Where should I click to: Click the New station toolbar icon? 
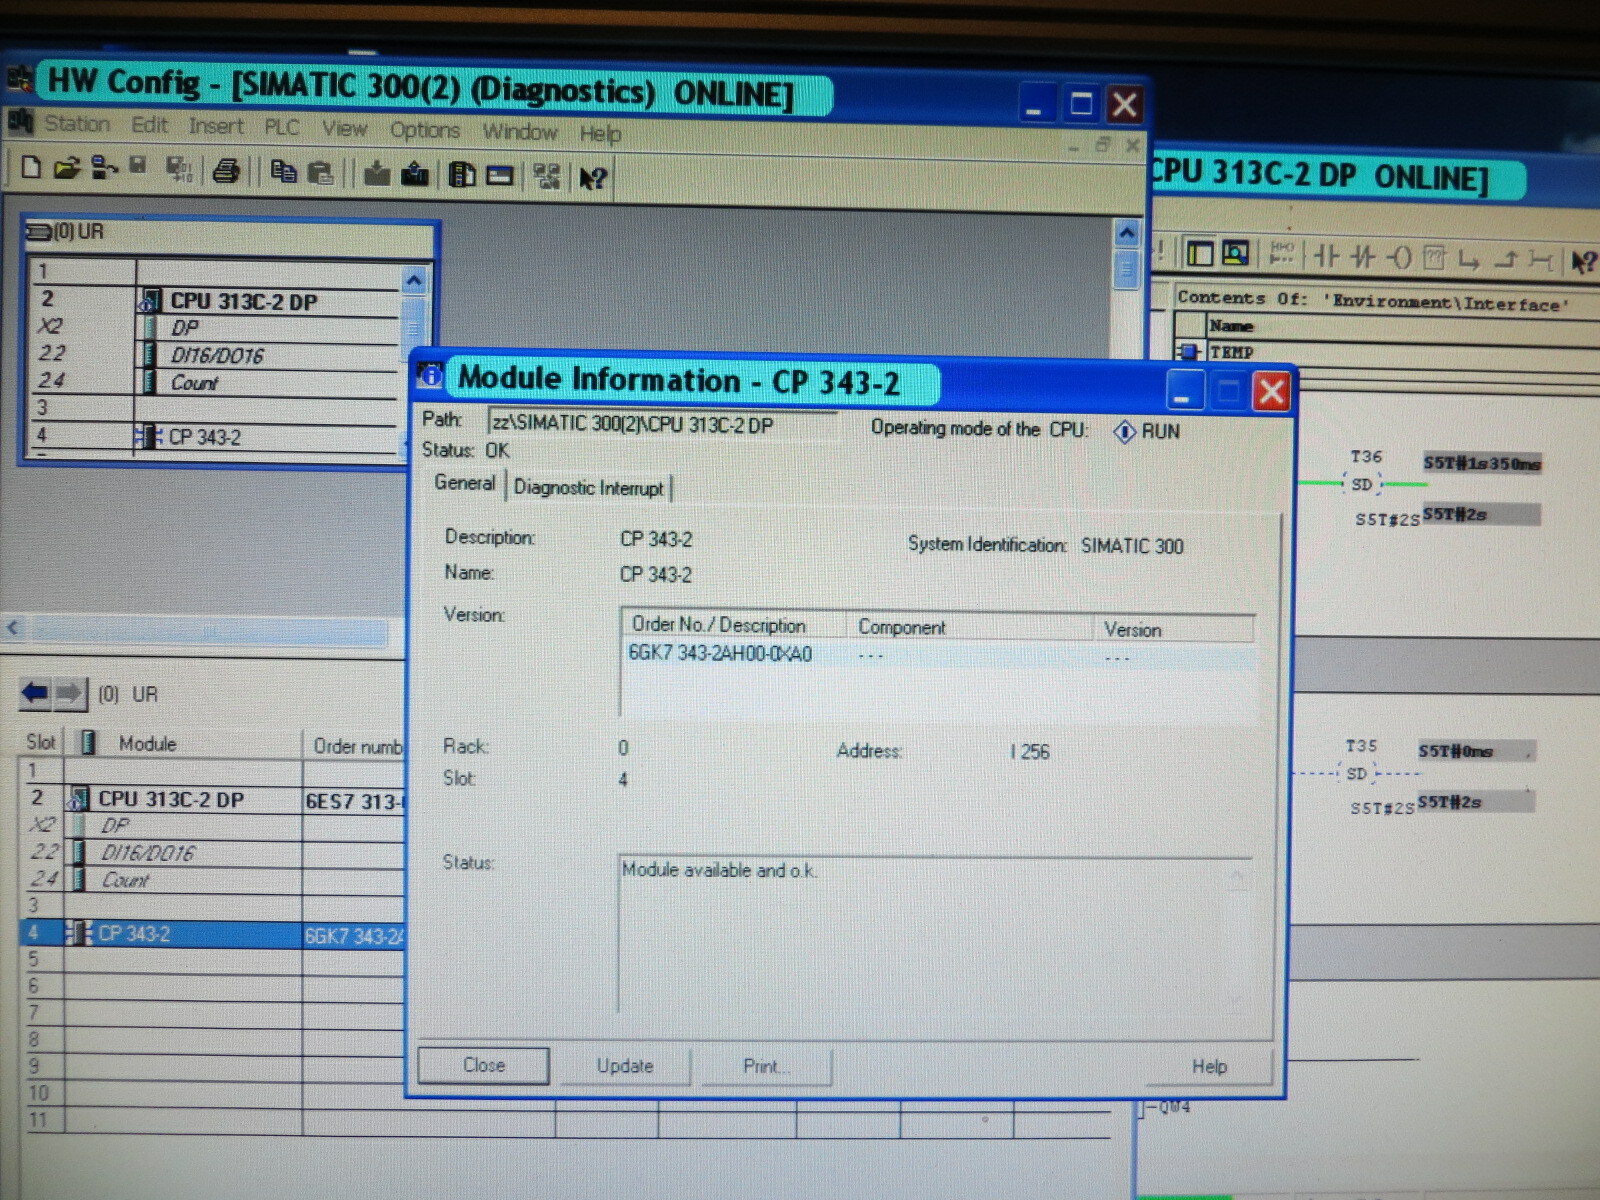tap(32, 167)
